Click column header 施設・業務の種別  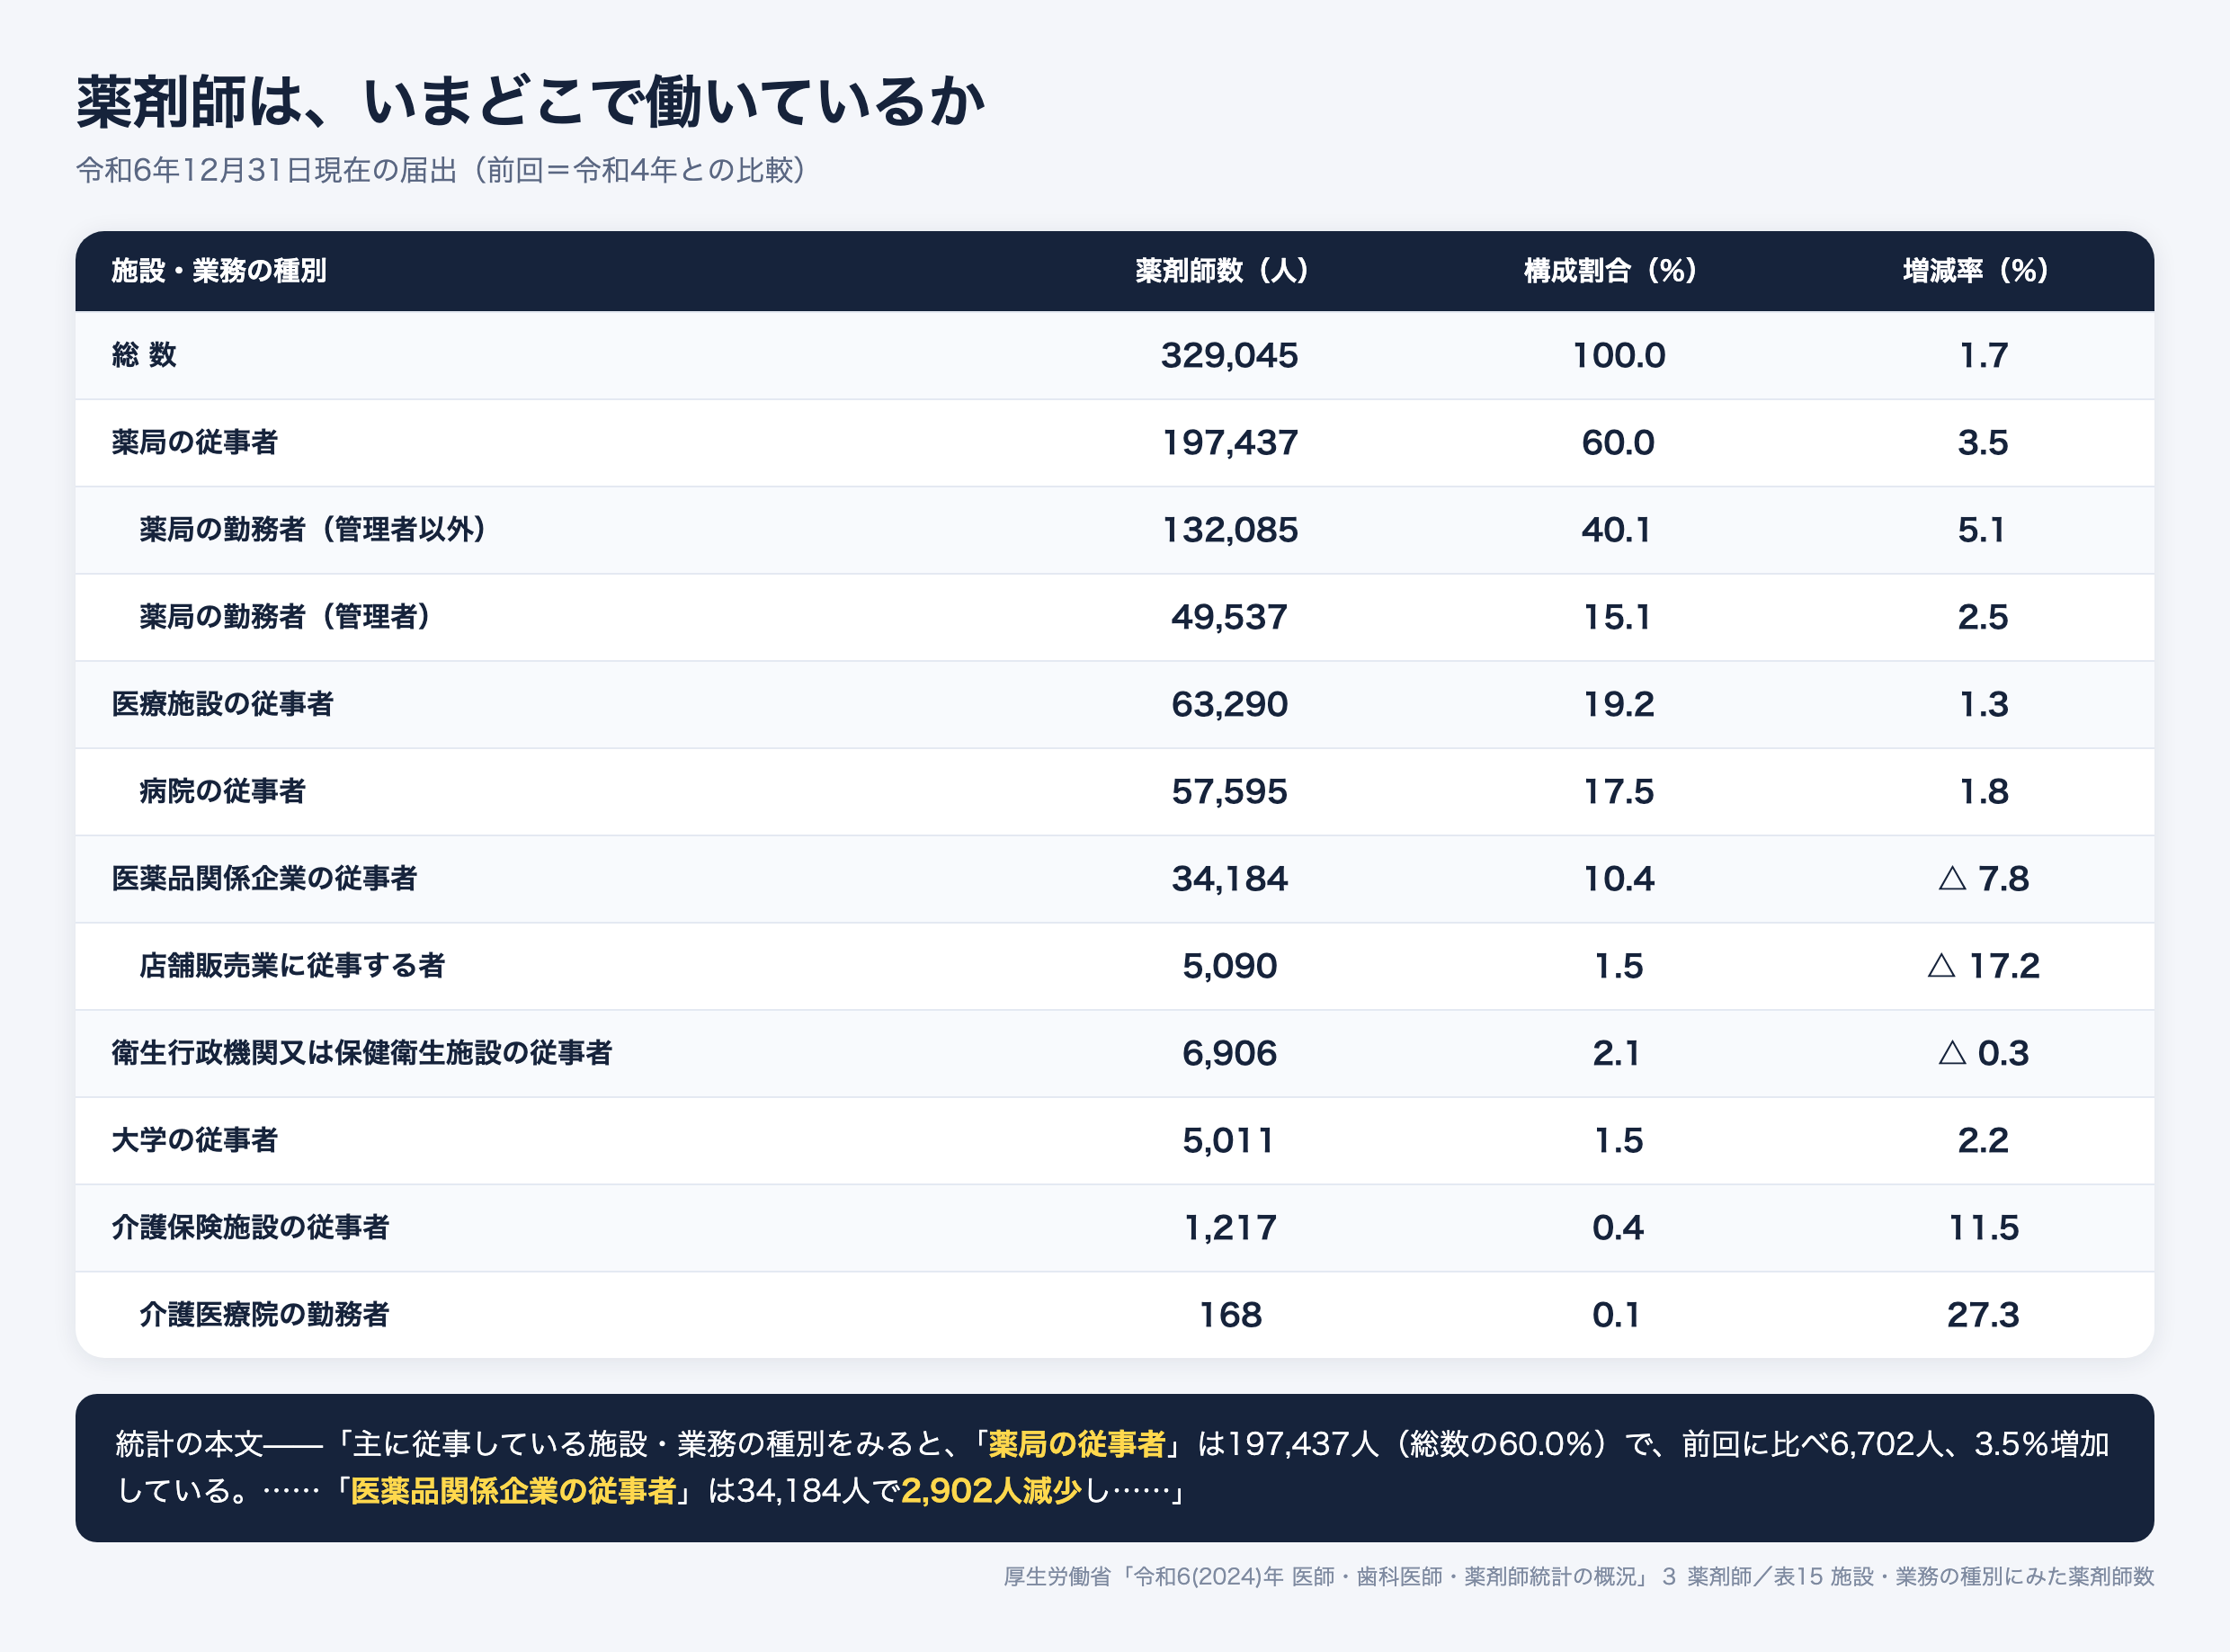[219, 271]
